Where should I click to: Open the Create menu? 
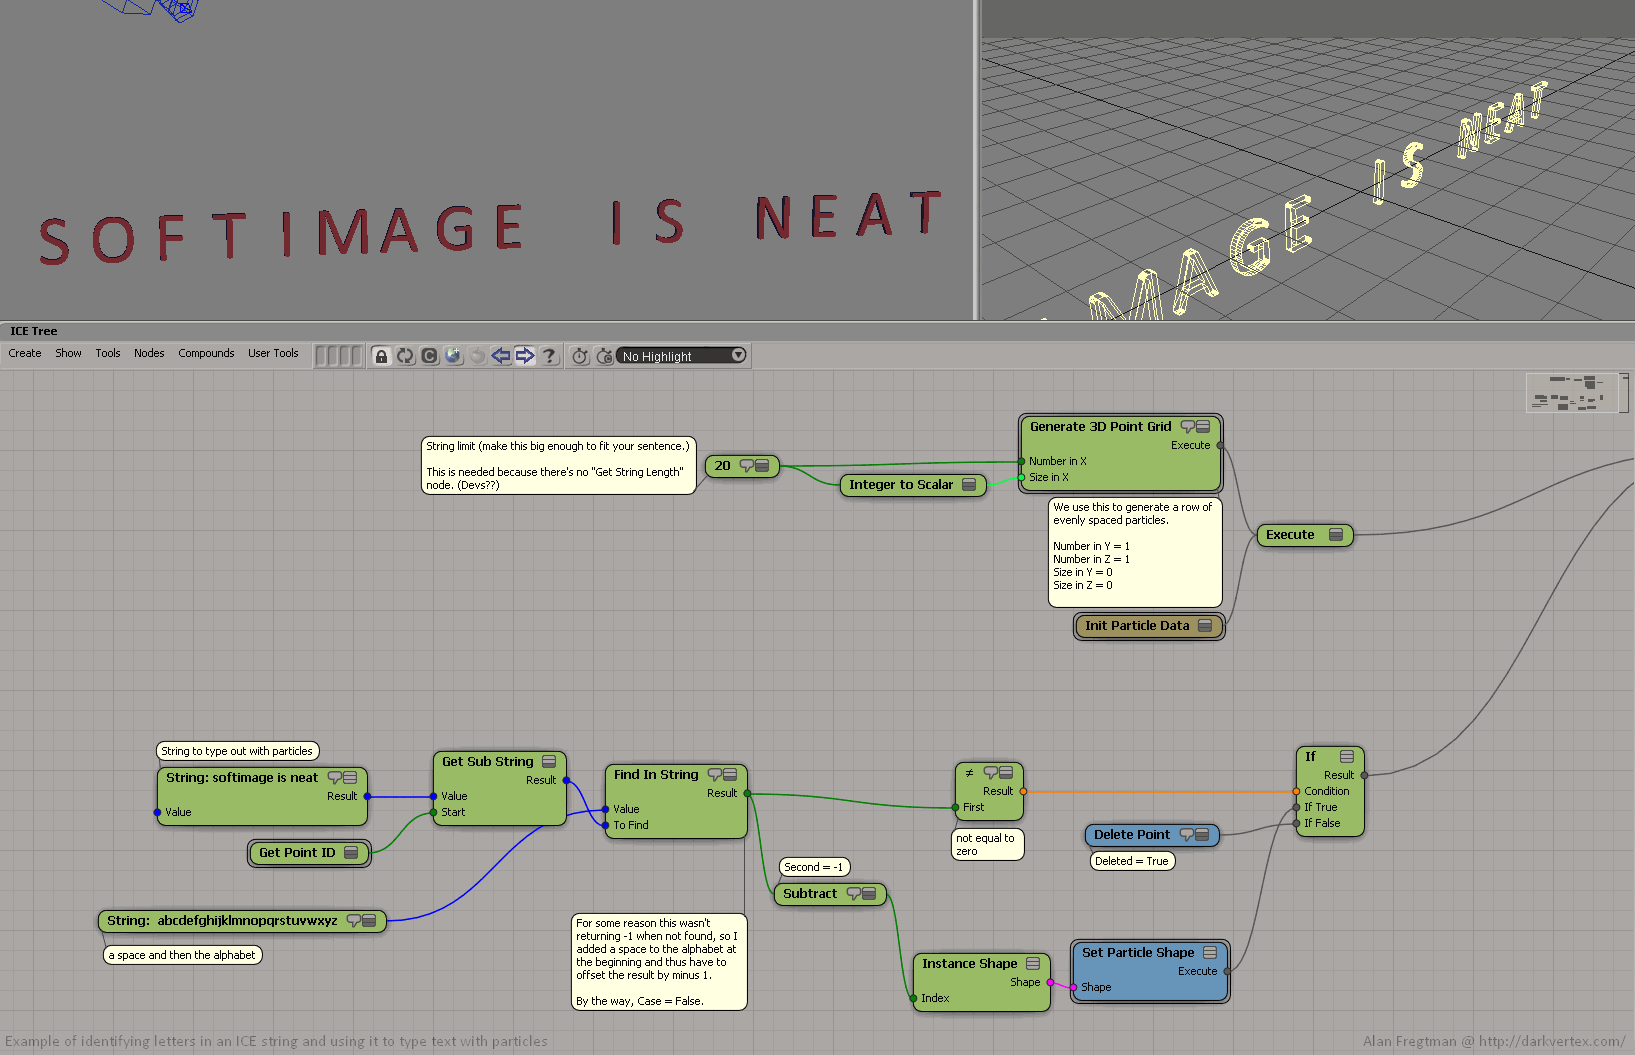[x=25, y=353]
